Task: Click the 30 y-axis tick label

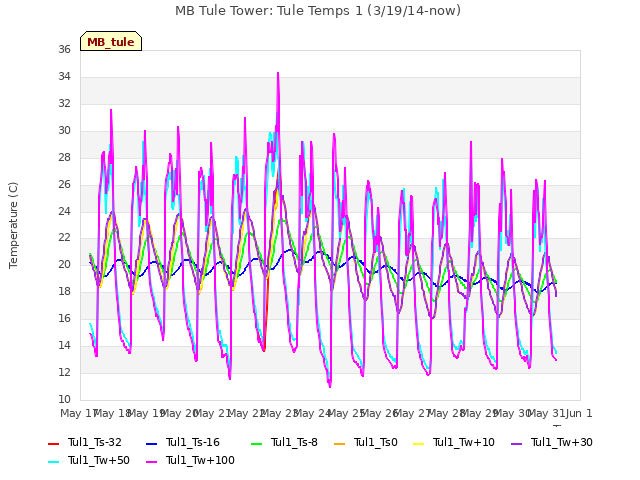Action: (64, 130)
